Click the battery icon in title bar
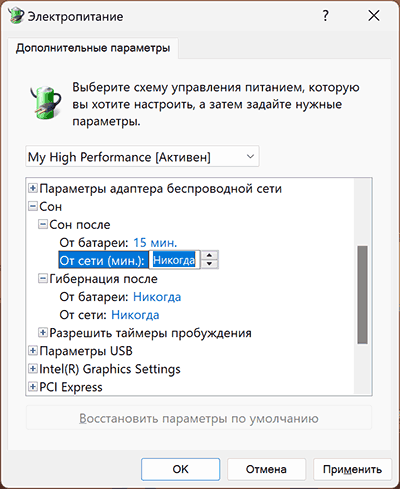This screenshot has height=489, width=400. click(16, 16)
